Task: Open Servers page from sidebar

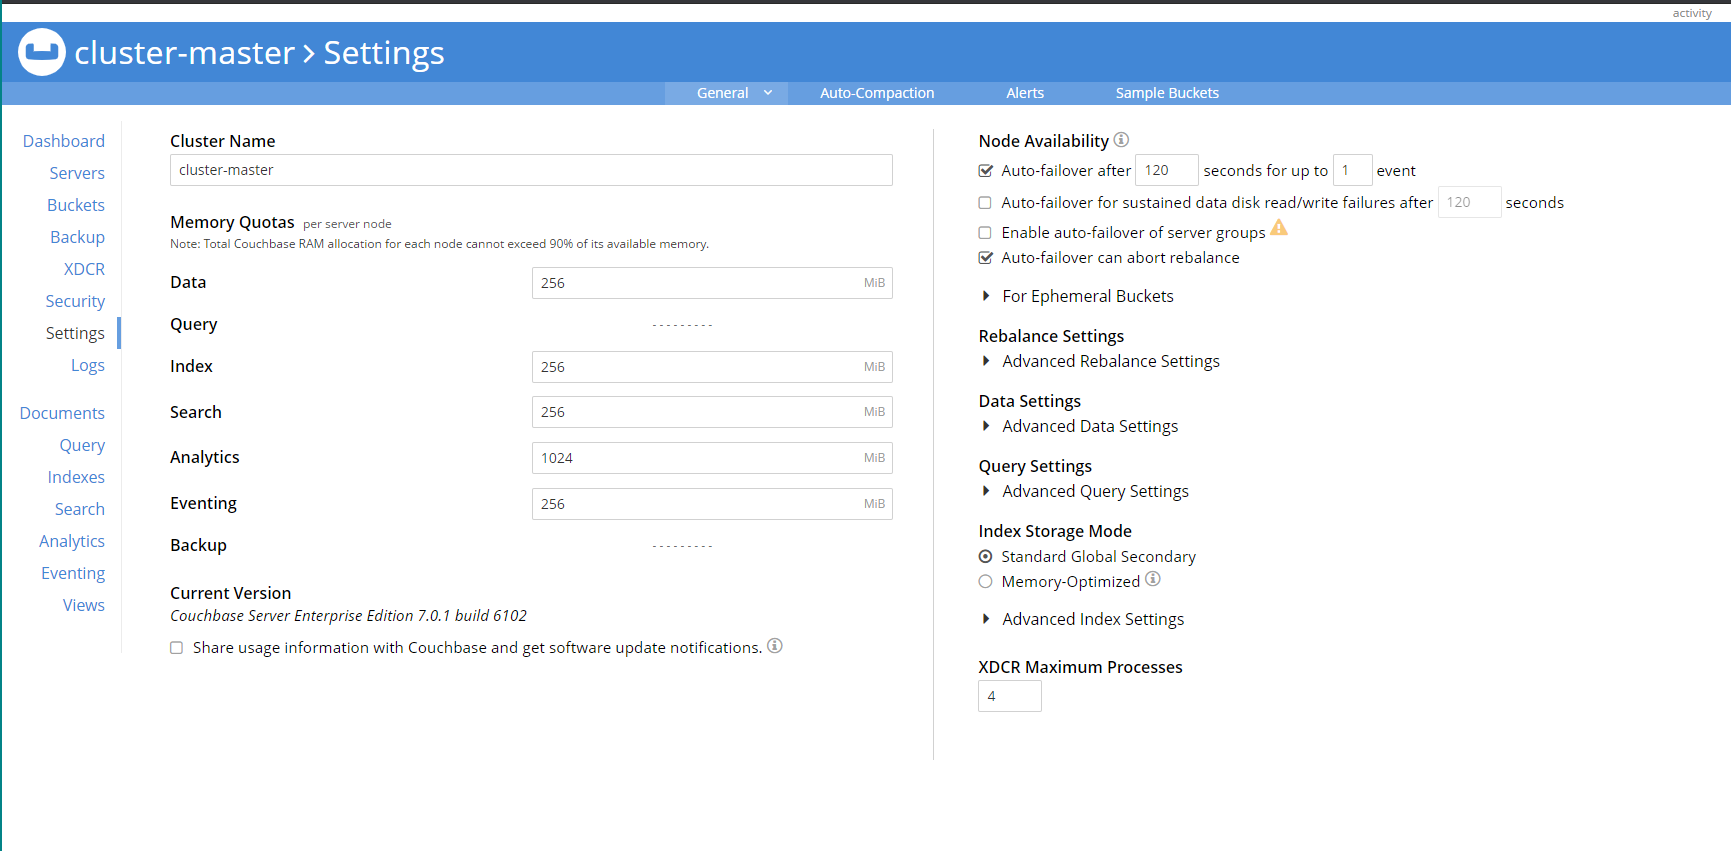Action: [77, 173]
